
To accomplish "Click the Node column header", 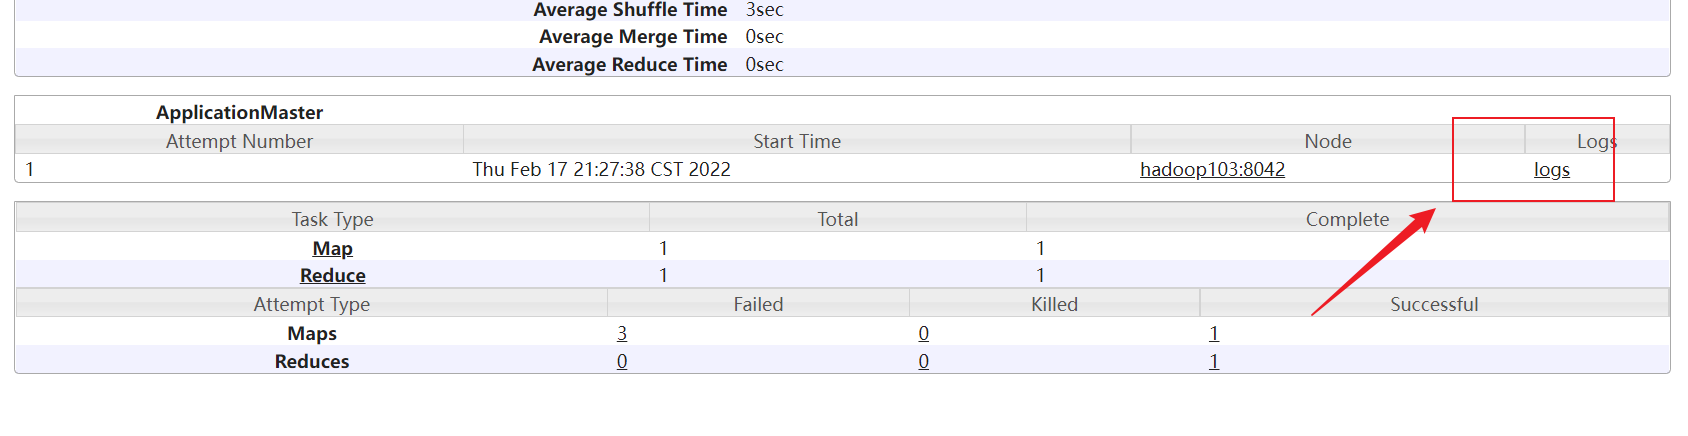I will tap(1328, 141).
